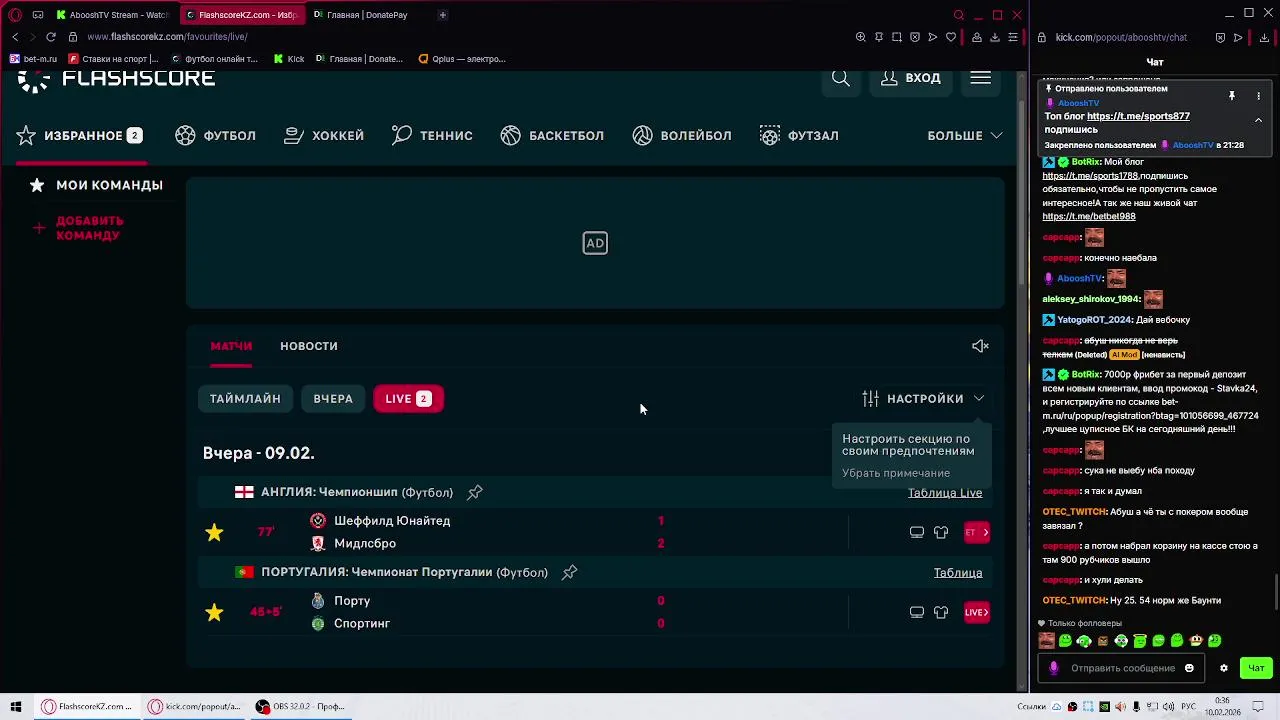Expand the БОЛЬШЕ sports dropdown
Image resolution: width=1280 pixels, height=720 pixels.
[965, 135]
